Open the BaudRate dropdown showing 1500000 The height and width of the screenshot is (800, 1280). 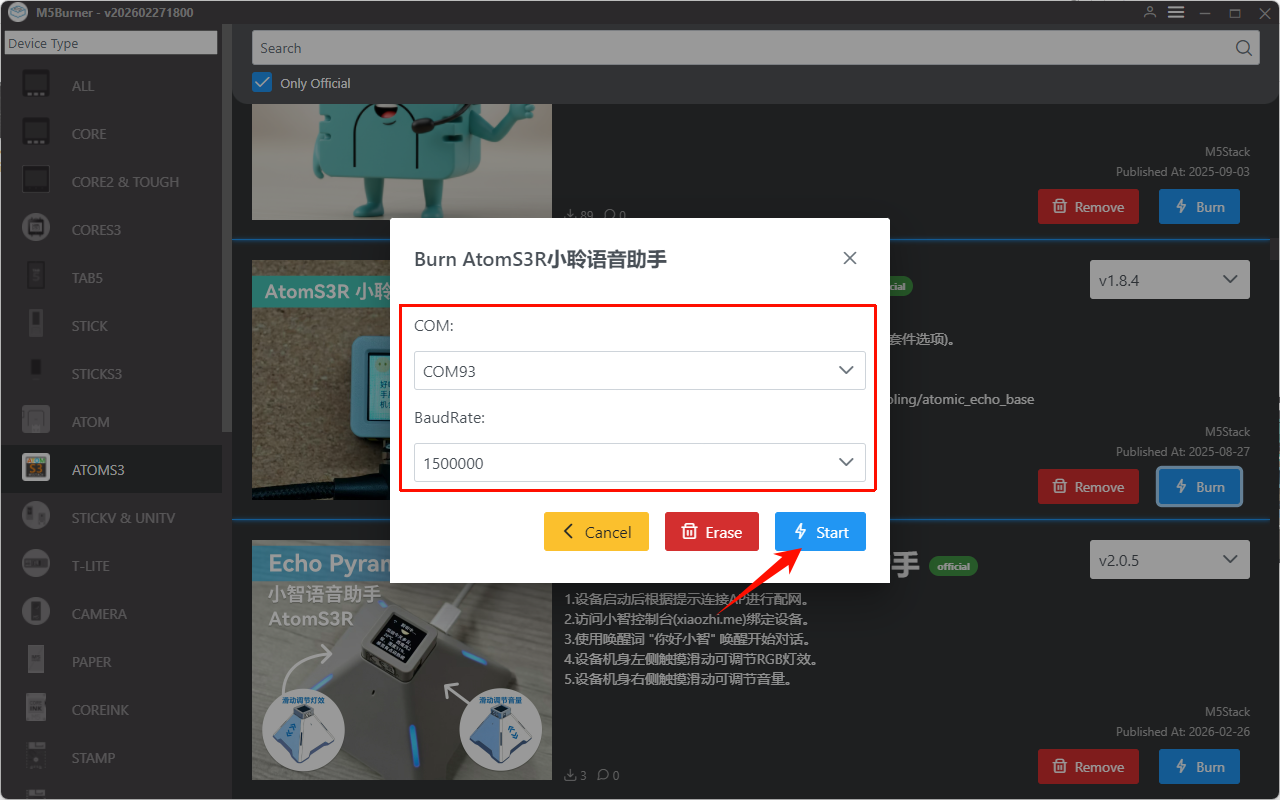(640, 463)
